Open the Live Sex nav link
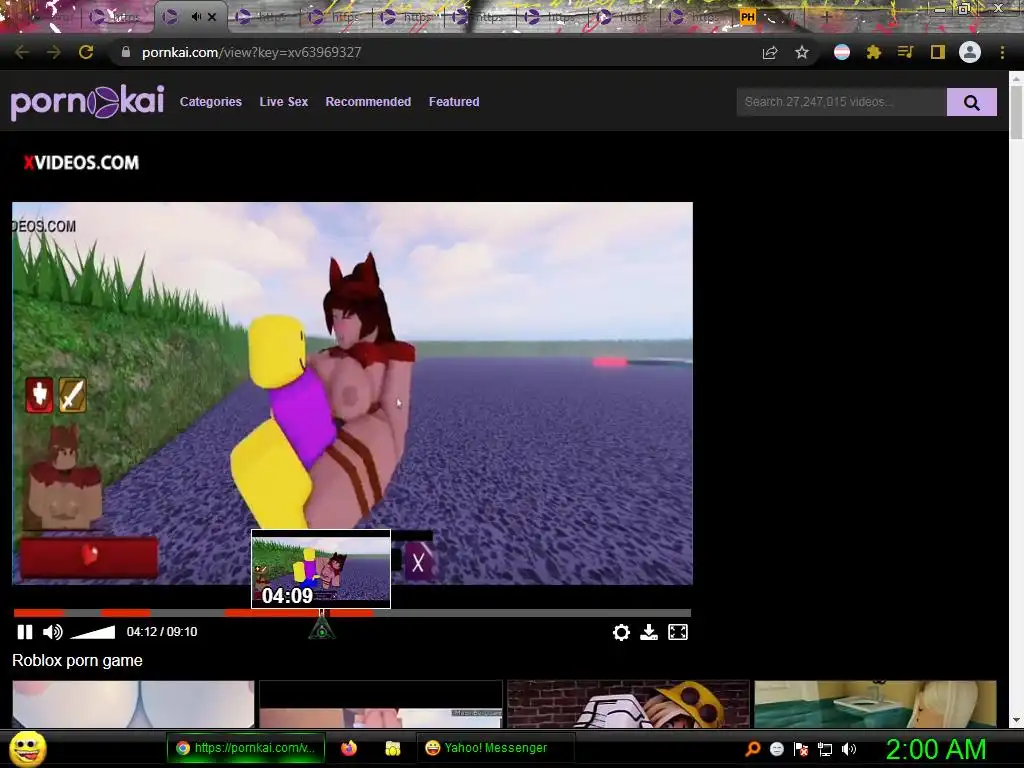Viewport: 1024px width, 768px height. (283, 102)
